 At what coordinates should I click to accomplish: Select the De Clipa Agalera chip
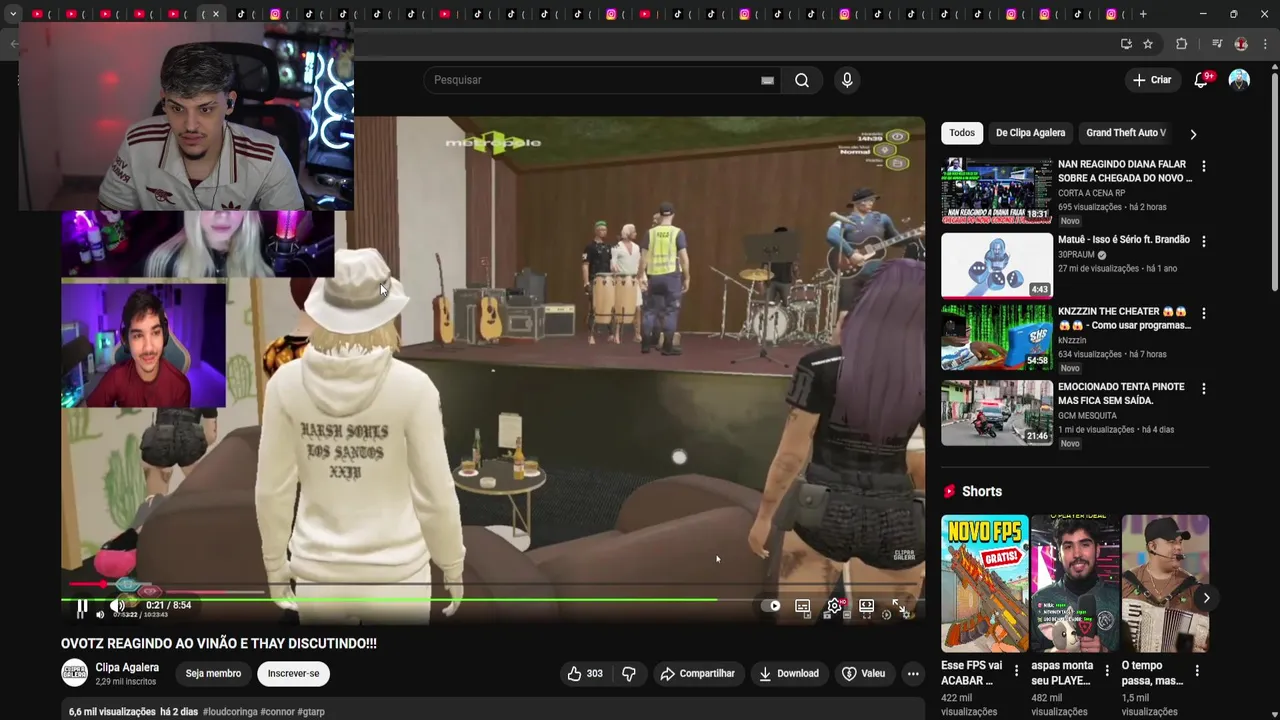click(1030, 133)
